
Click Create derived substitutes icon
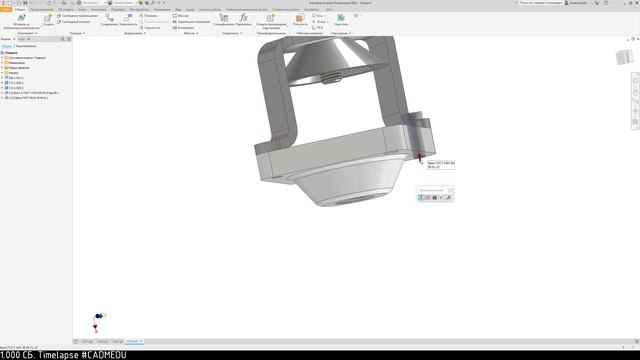[x=271, y=18]
